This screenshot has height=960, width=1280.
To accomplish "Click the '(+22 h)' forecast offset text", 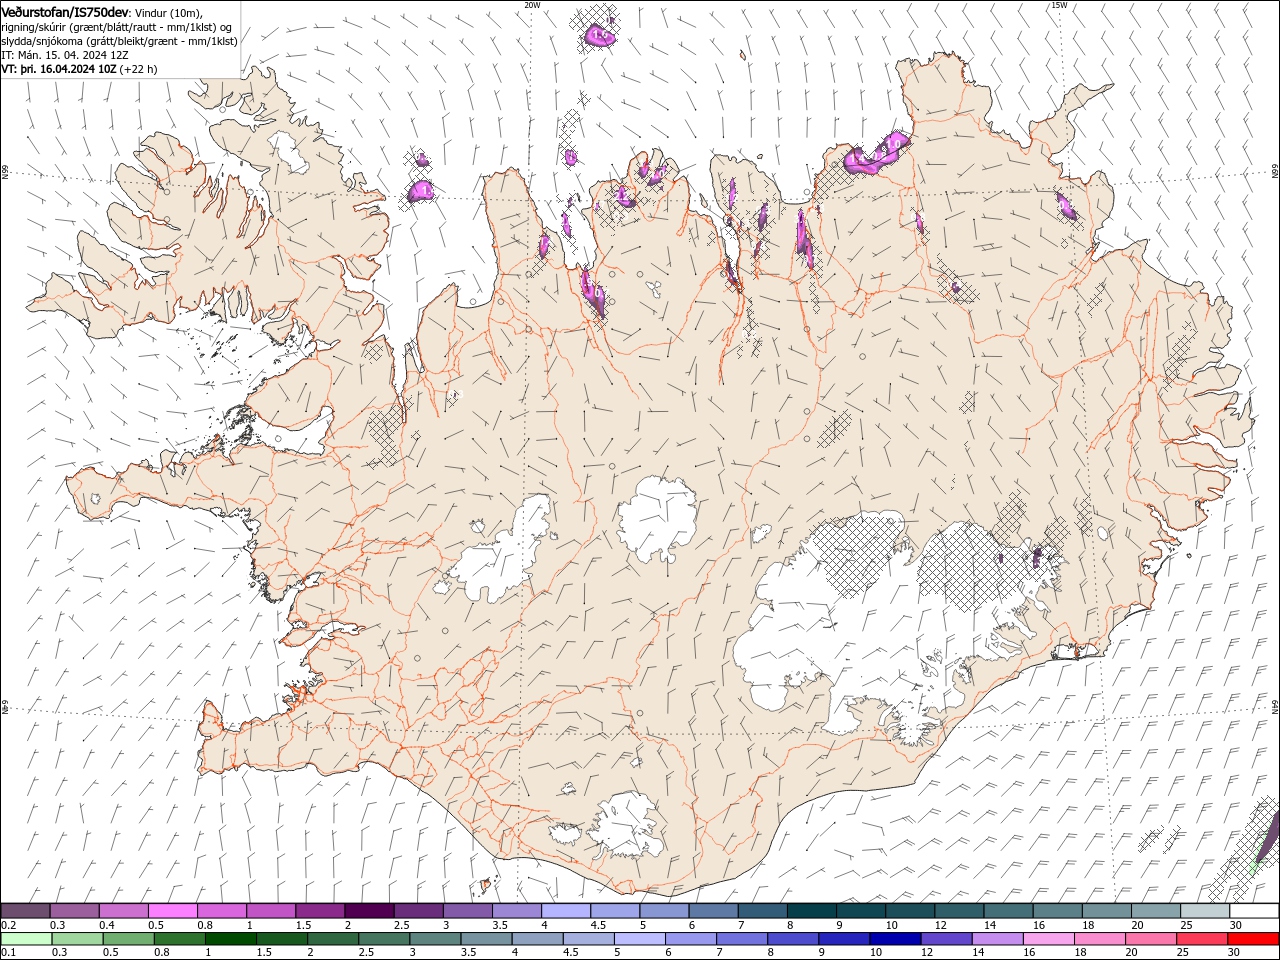I will point(138,69).
